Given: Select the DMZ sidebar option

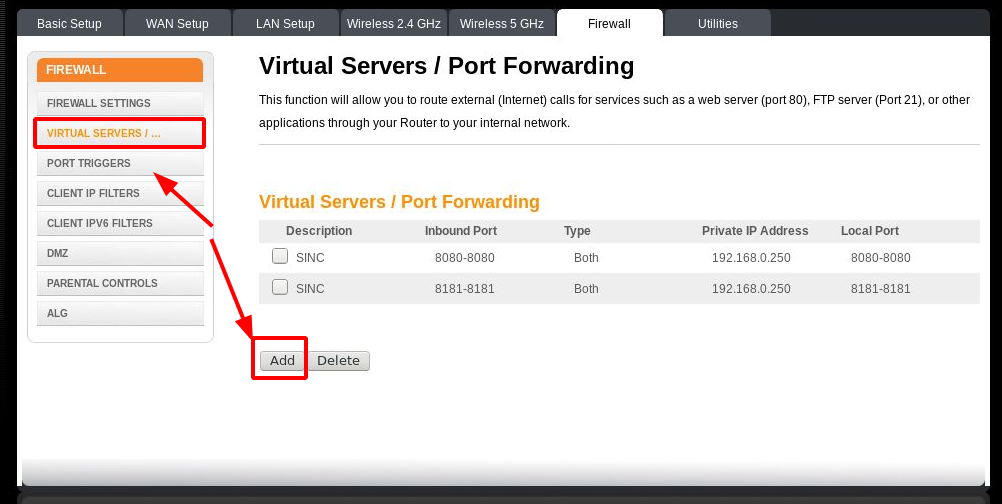Looking at the screenshot, I should [x=120, y=254].
